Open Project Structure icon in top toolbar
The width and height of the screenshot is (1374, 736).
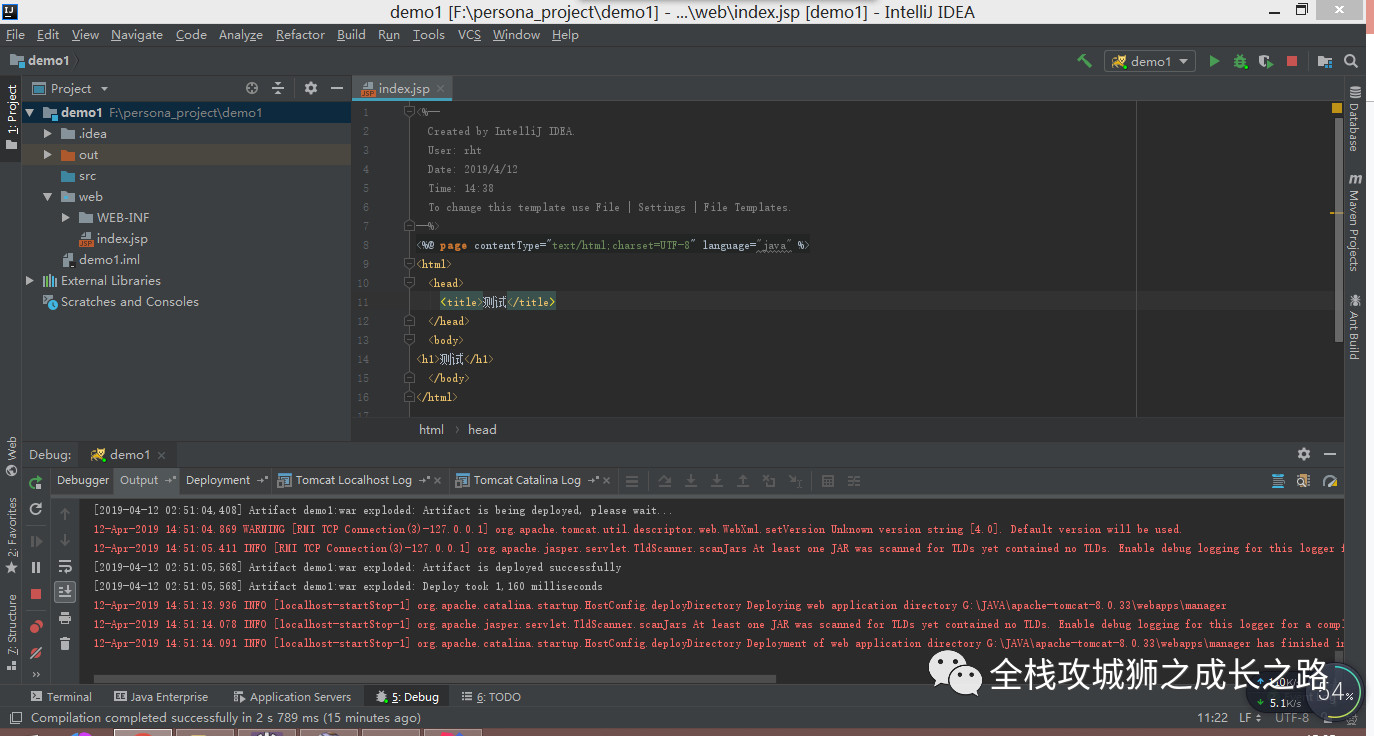[1325, 61]
